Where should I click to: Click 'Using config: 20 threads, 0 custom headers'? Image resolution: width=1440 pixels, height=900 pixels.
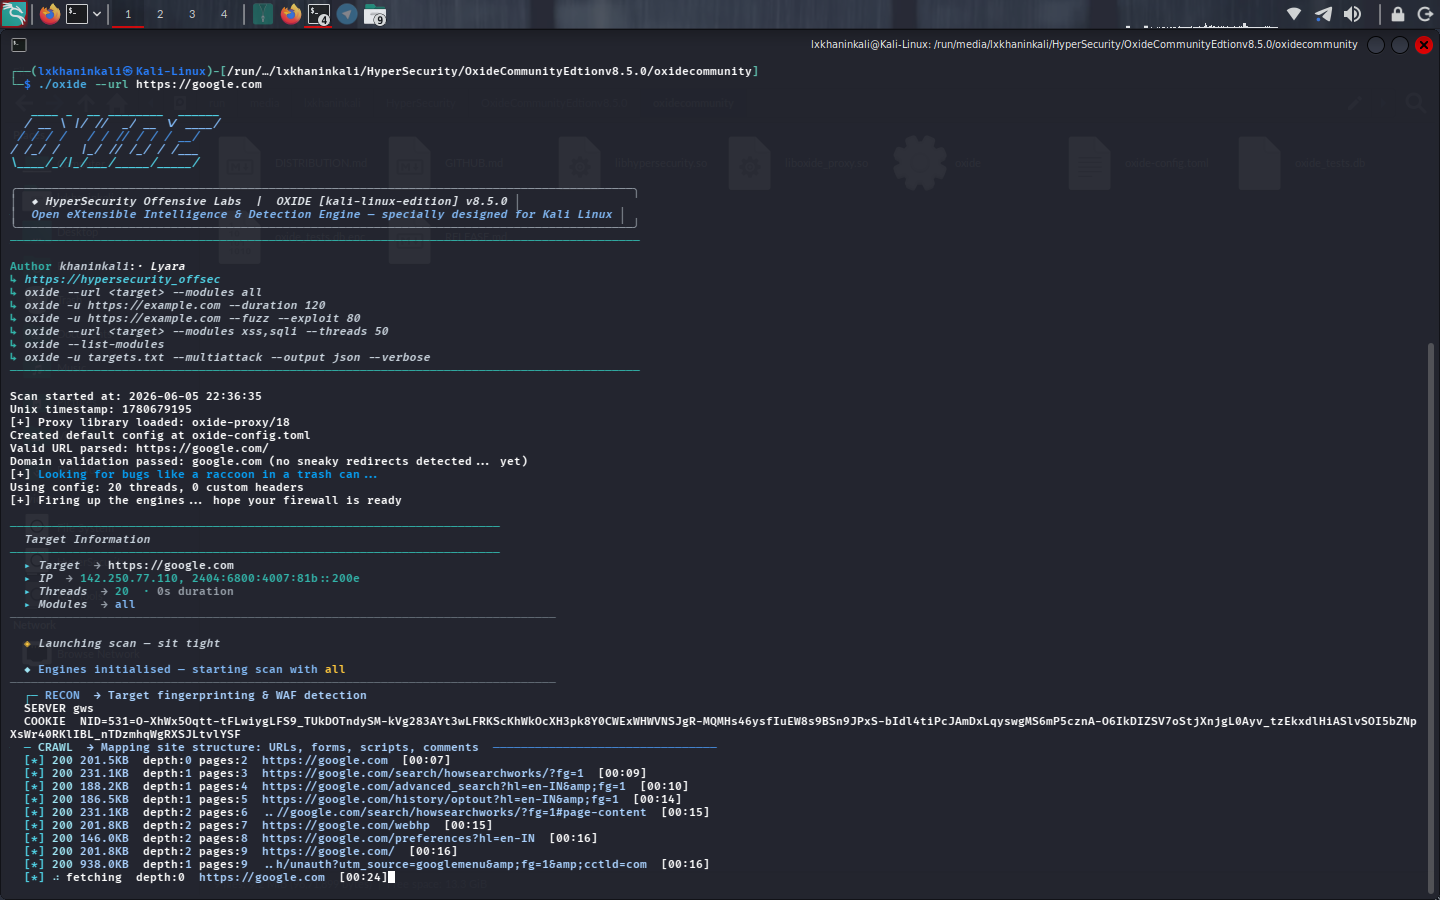(157, 488)
